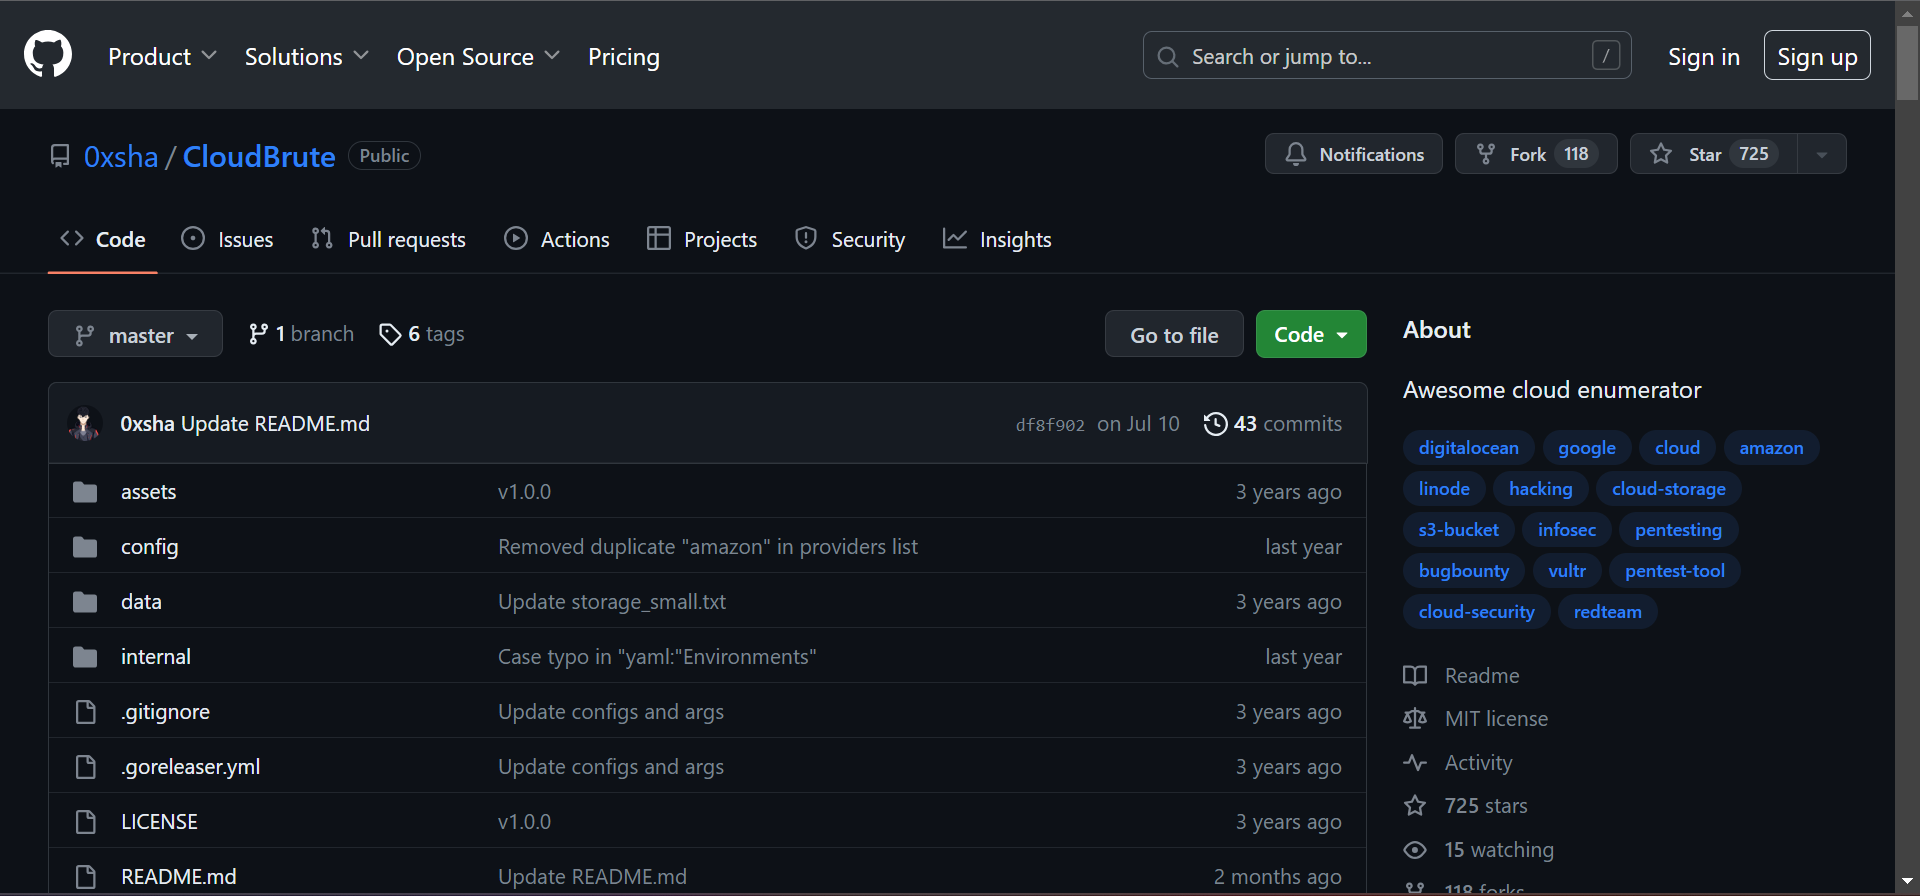The image size is (1920, 896).
Task: Click the GitHub logo icon
Action: [48, 54]
